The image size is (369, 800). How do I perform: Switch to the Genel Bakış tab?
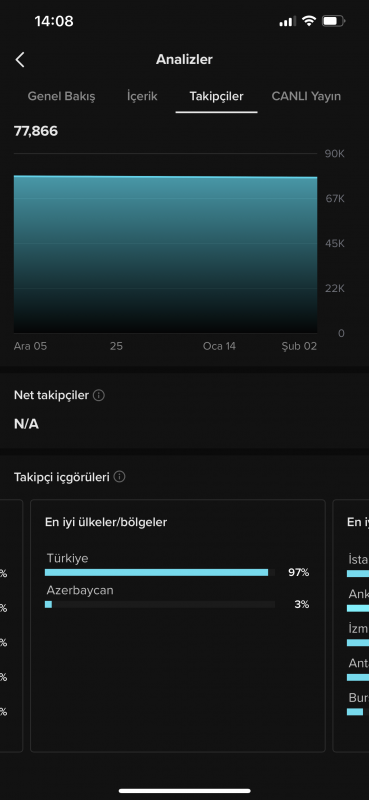click(x=61, y=96)
